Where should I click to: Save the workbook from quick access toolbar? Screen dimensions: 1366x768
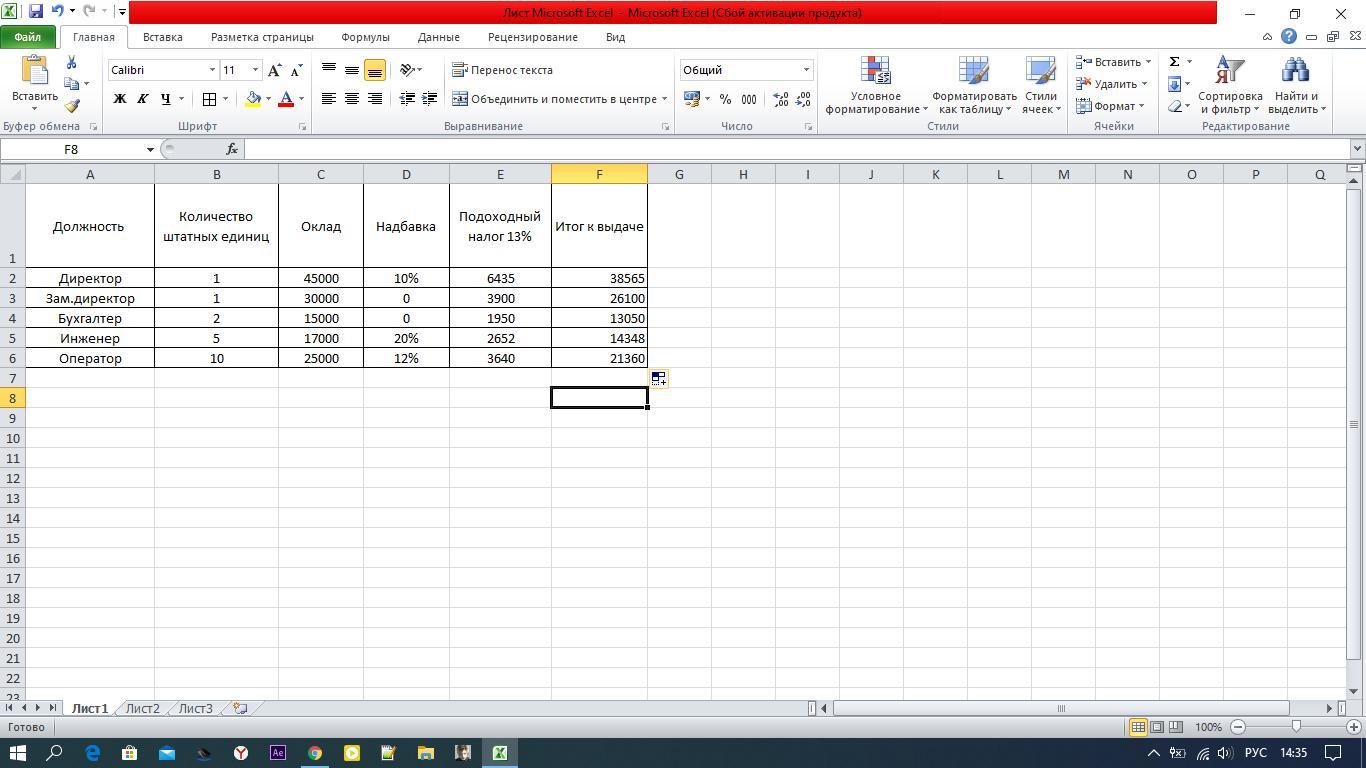tap(36, 12)
